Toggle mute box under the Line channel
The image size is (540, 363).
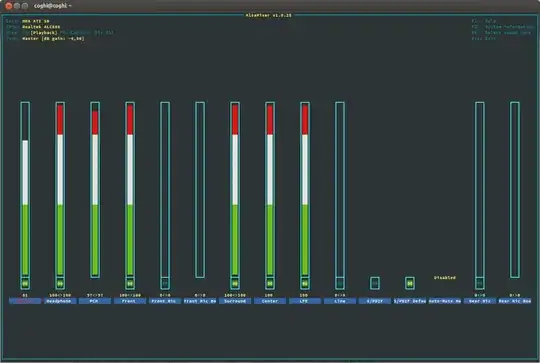tap(340, 283)
